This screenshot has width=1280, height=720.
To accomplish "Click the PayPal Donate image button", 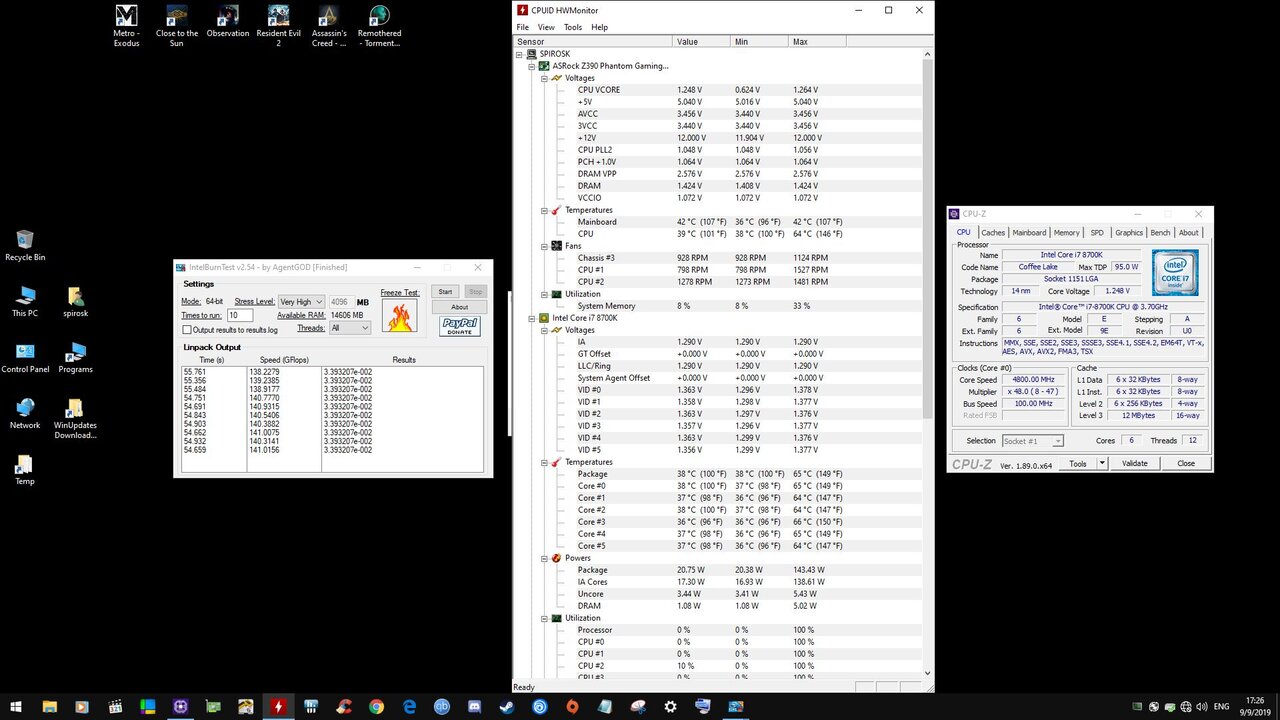I will 459,327.
